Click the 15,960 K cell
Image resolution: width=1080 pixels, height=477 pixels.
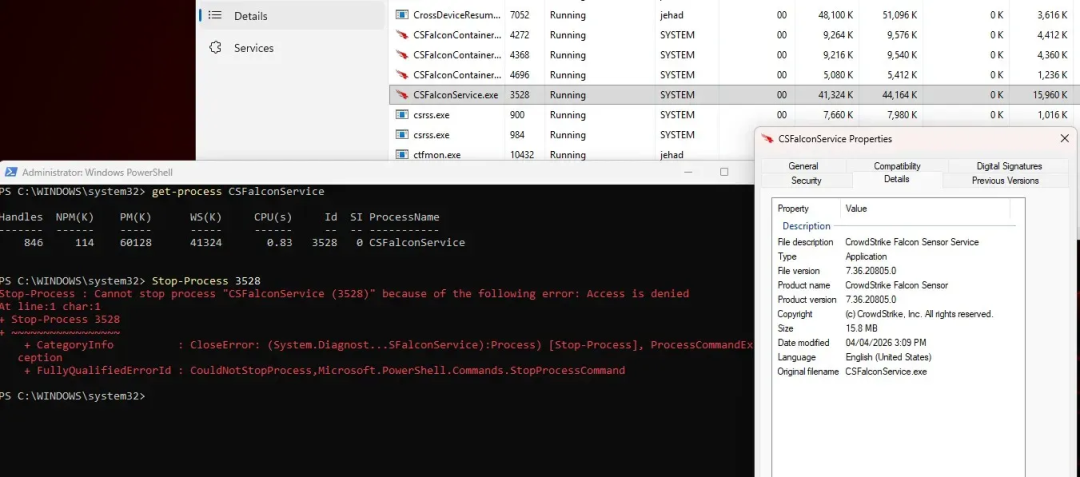pos(1049,95)
